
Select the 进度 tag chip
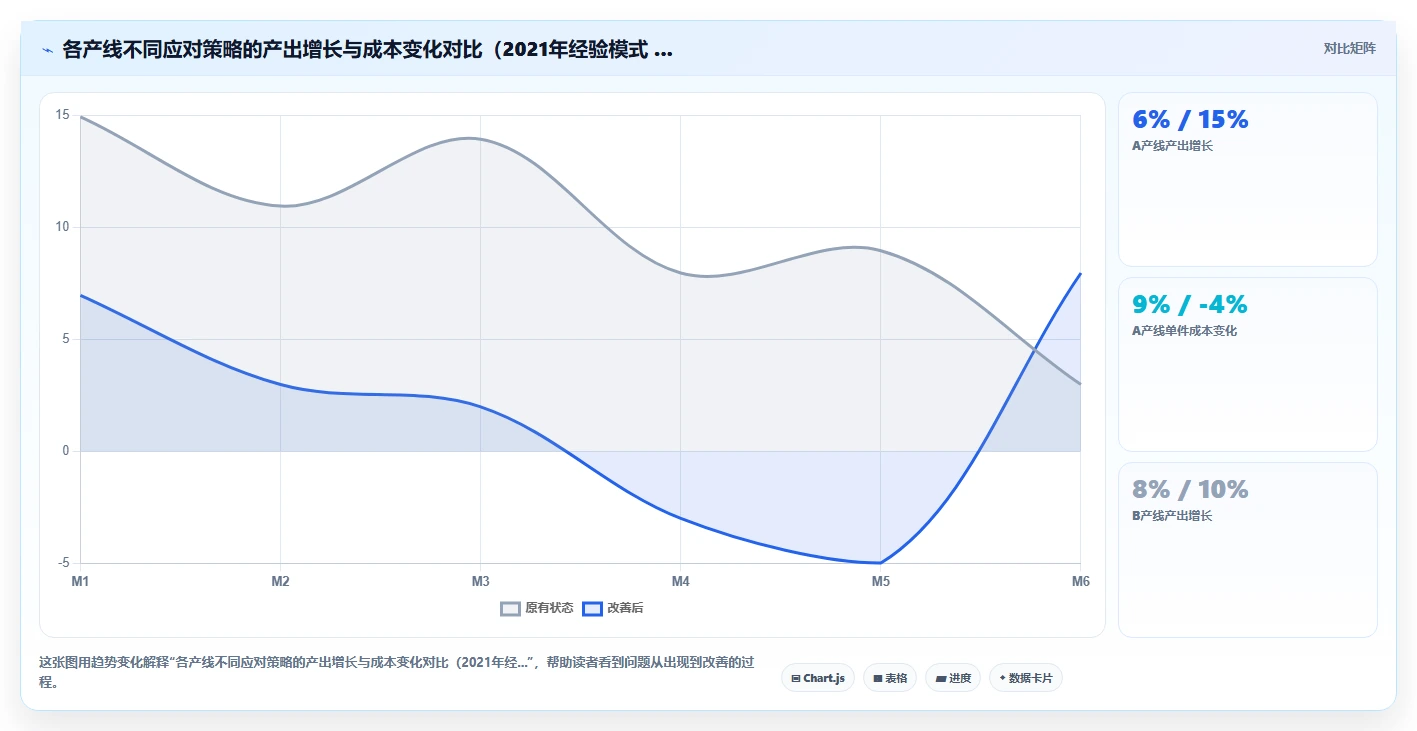953,678
